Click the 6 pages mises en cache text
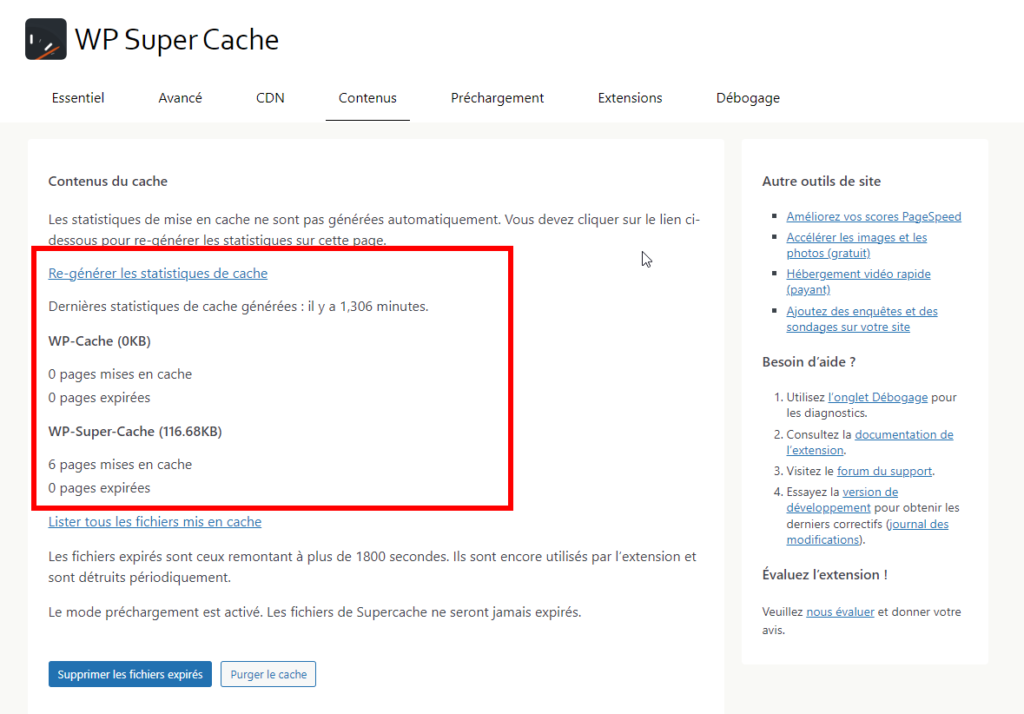 click(x=120, y=464)
